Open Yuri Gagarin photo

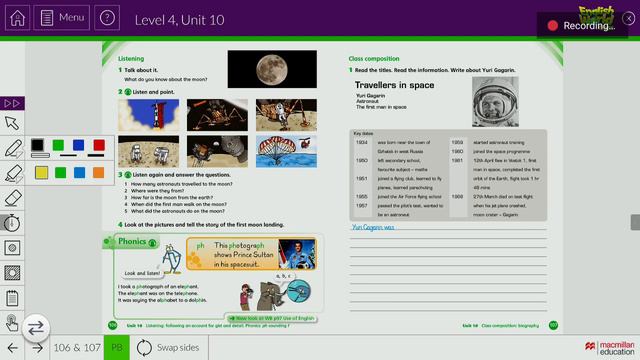pos(495,102)
